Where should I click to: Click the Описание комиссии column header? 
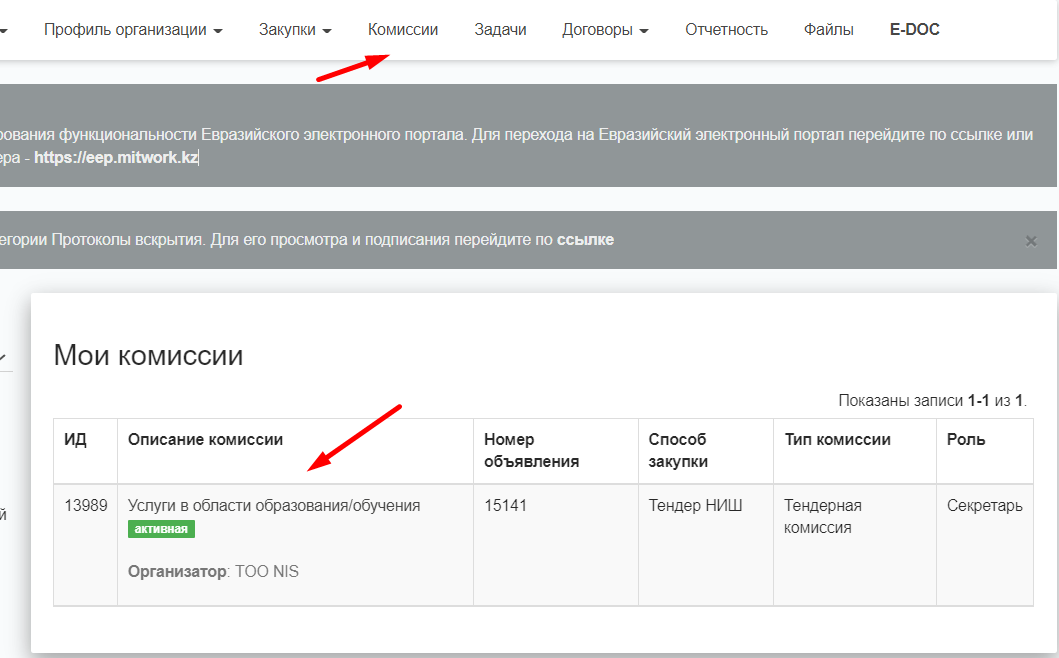pos(205,440)
